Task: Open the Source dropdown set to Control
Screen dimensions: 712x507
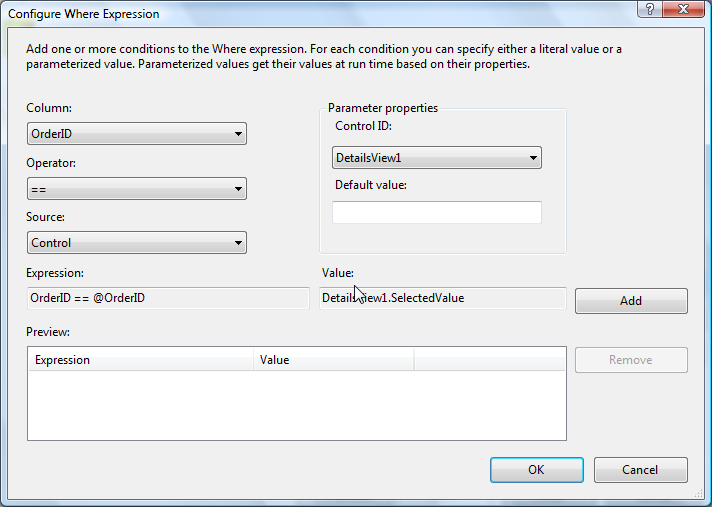Action: tap(137, 242)
